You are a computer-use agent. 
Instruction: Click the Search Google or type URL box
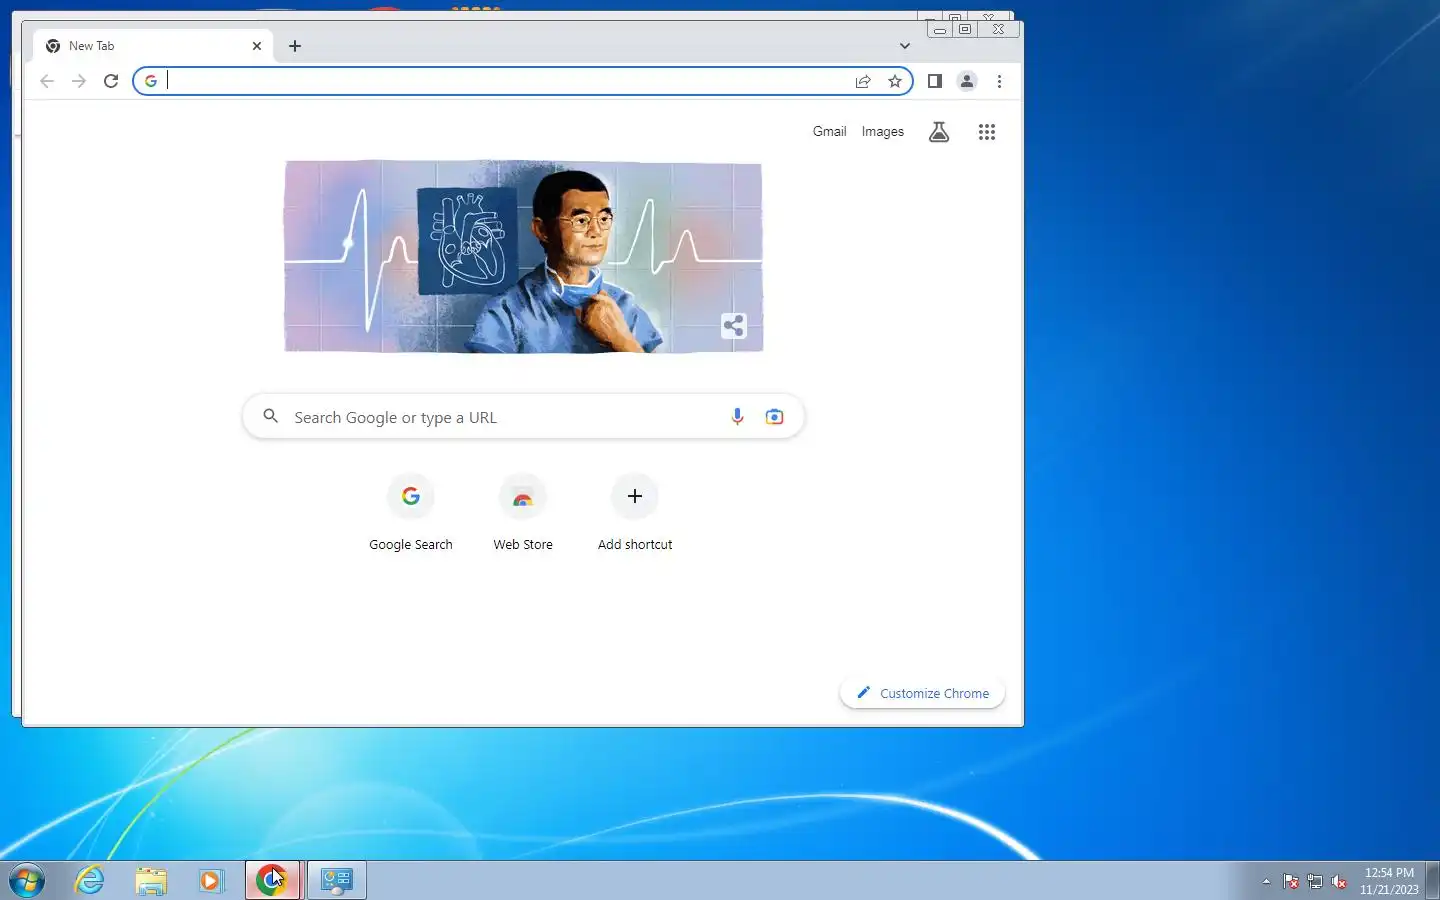pyautogui.click(x=523, y=416)
